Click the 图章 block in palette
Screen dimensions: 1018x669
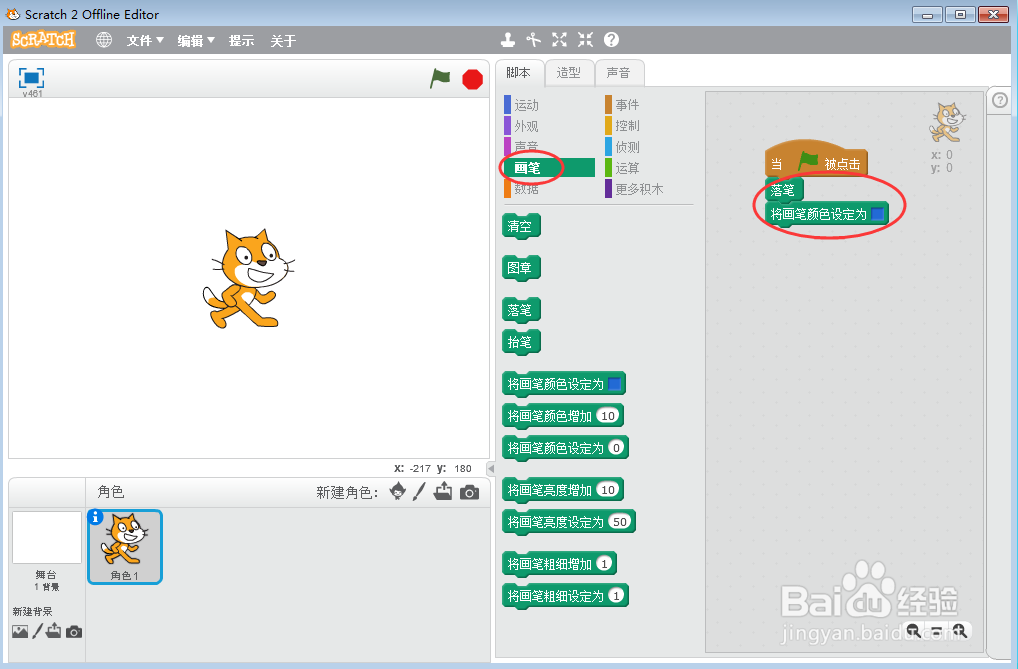pyautogui.click(x=521, y=268)
